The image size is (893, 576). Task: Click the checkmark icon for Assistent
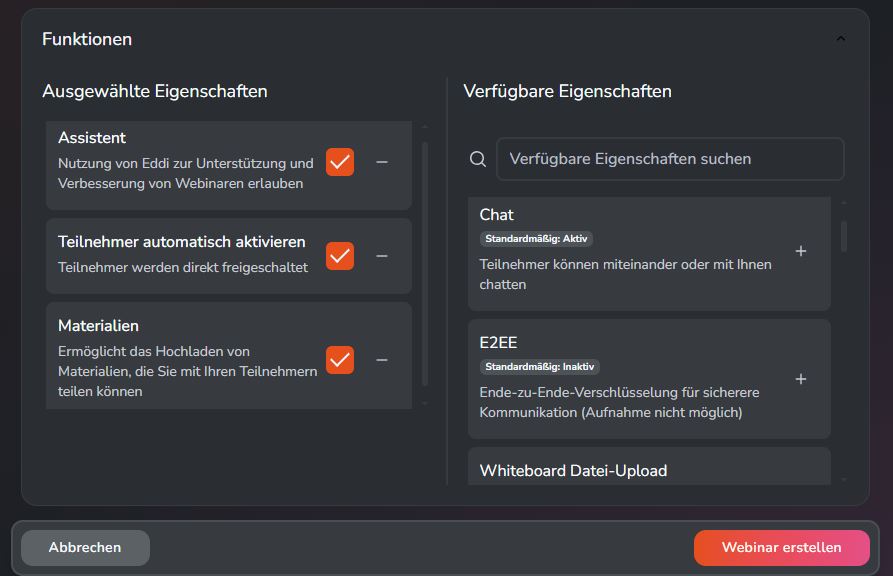(339, 159)
